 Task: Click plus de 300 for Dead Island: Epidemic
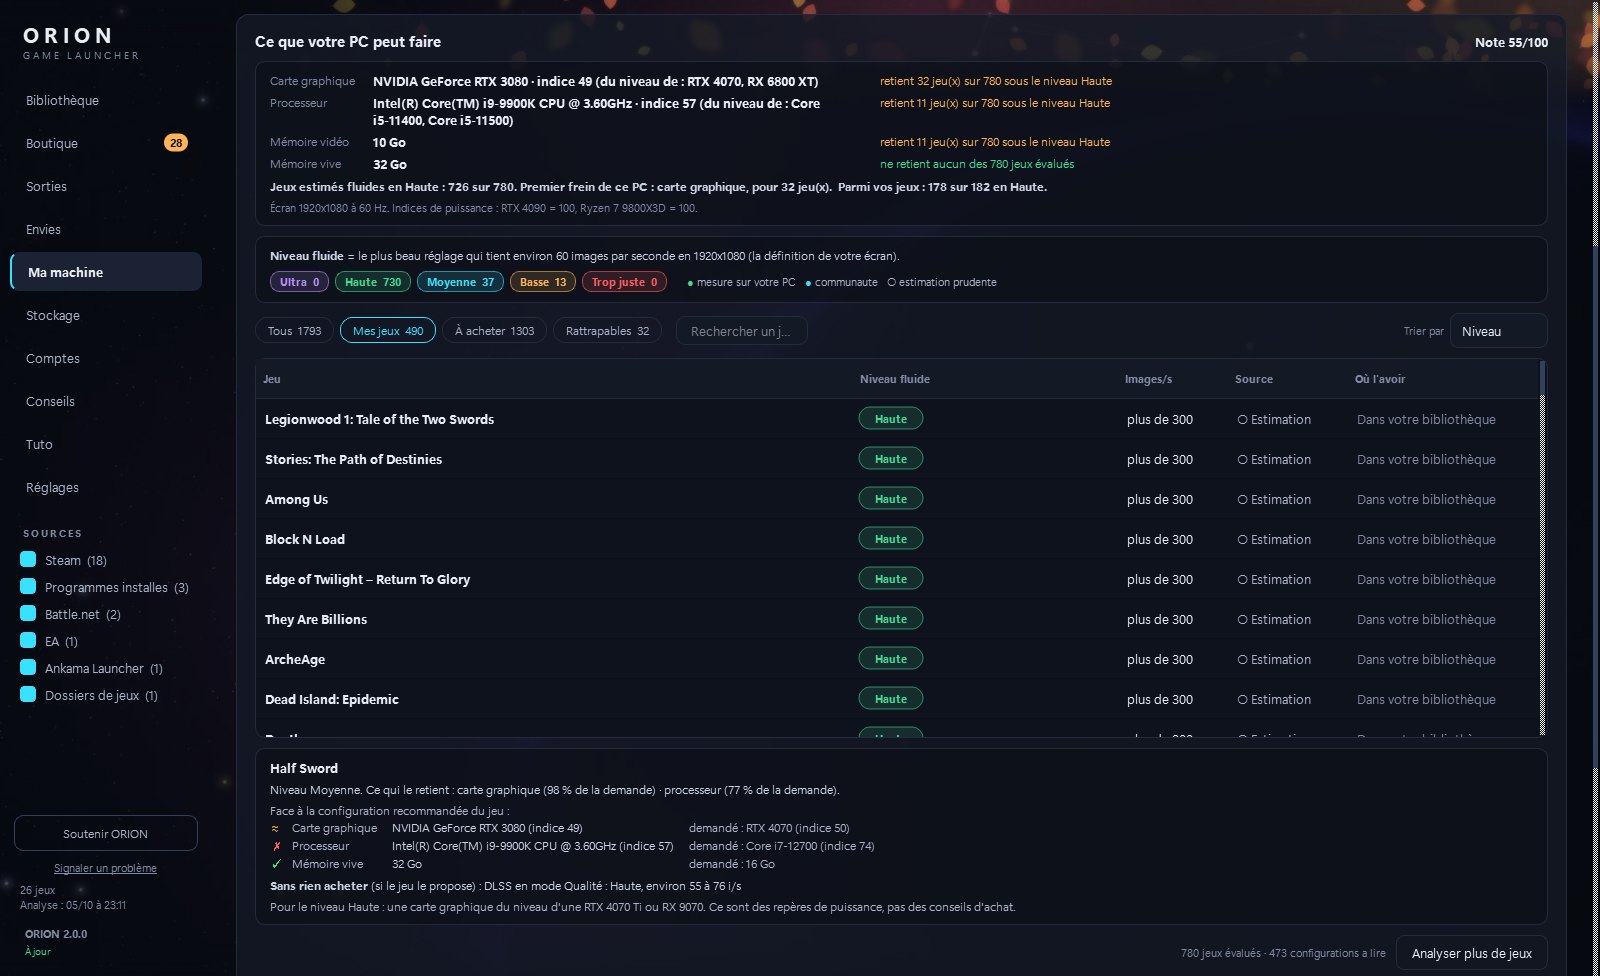(1160, 699)
